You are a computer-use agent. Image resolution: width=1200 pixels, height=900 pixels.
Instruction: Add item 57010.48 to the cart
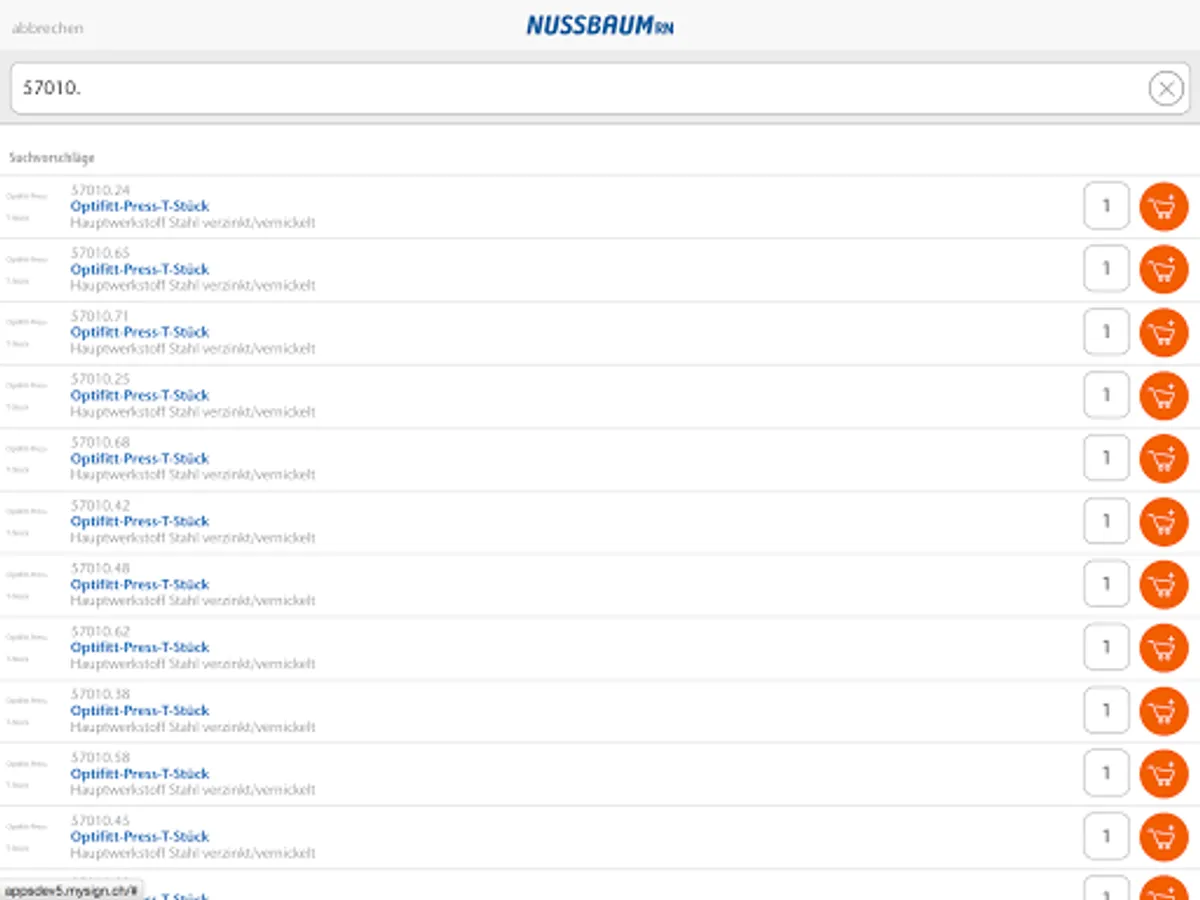(1164, 585)
